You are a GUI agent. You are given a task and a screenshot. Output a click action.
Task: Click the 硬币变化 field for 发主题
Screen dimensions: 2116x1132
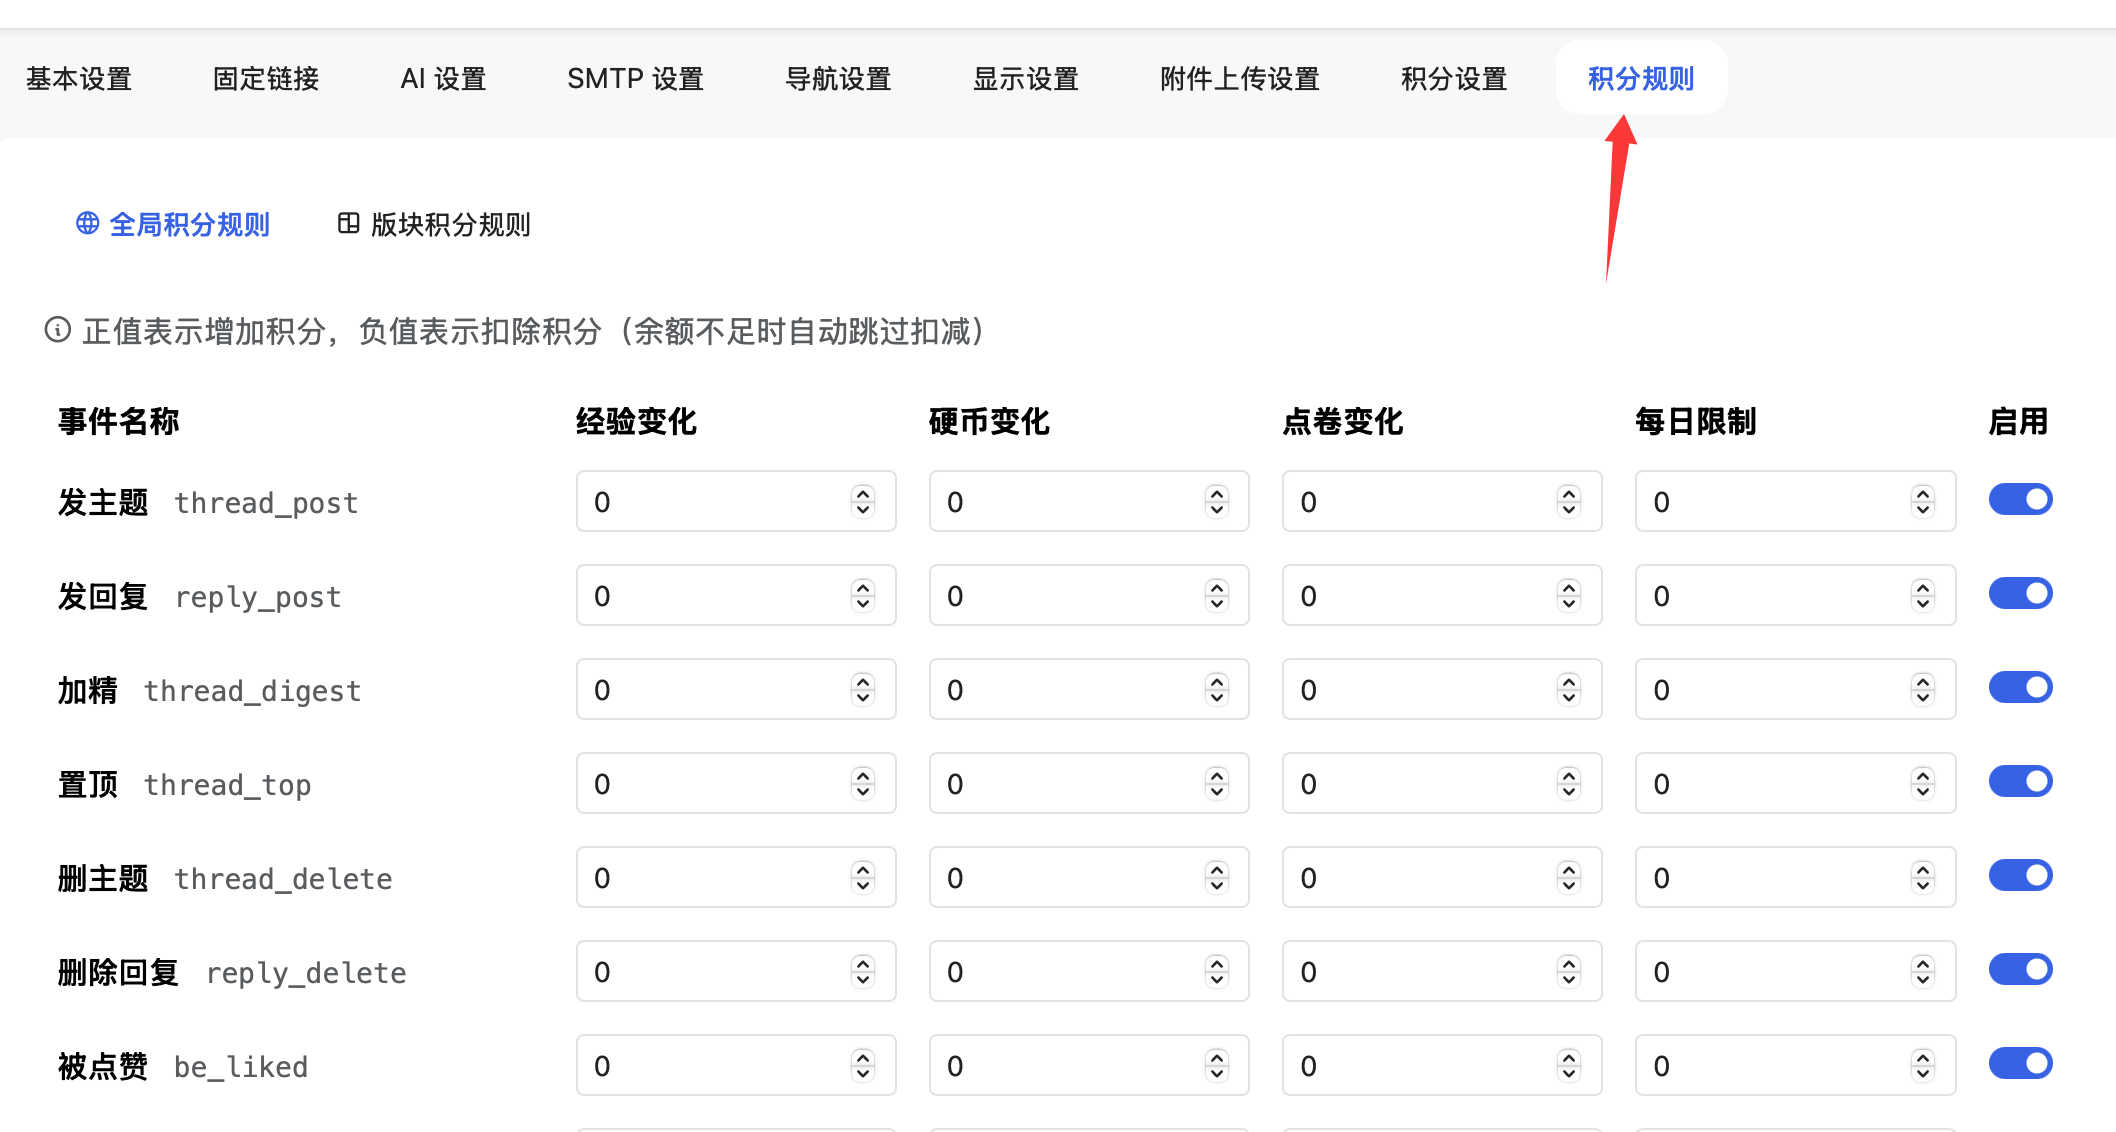[1089, 501]
